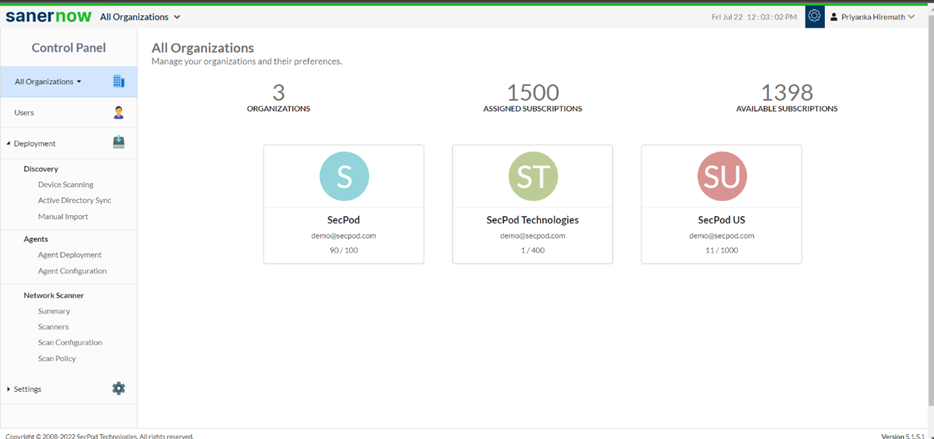This screenshot has height=439, width=934.
Task: Click the user profile icon beside Priyanka Hiremath
Action: (834, 17)
